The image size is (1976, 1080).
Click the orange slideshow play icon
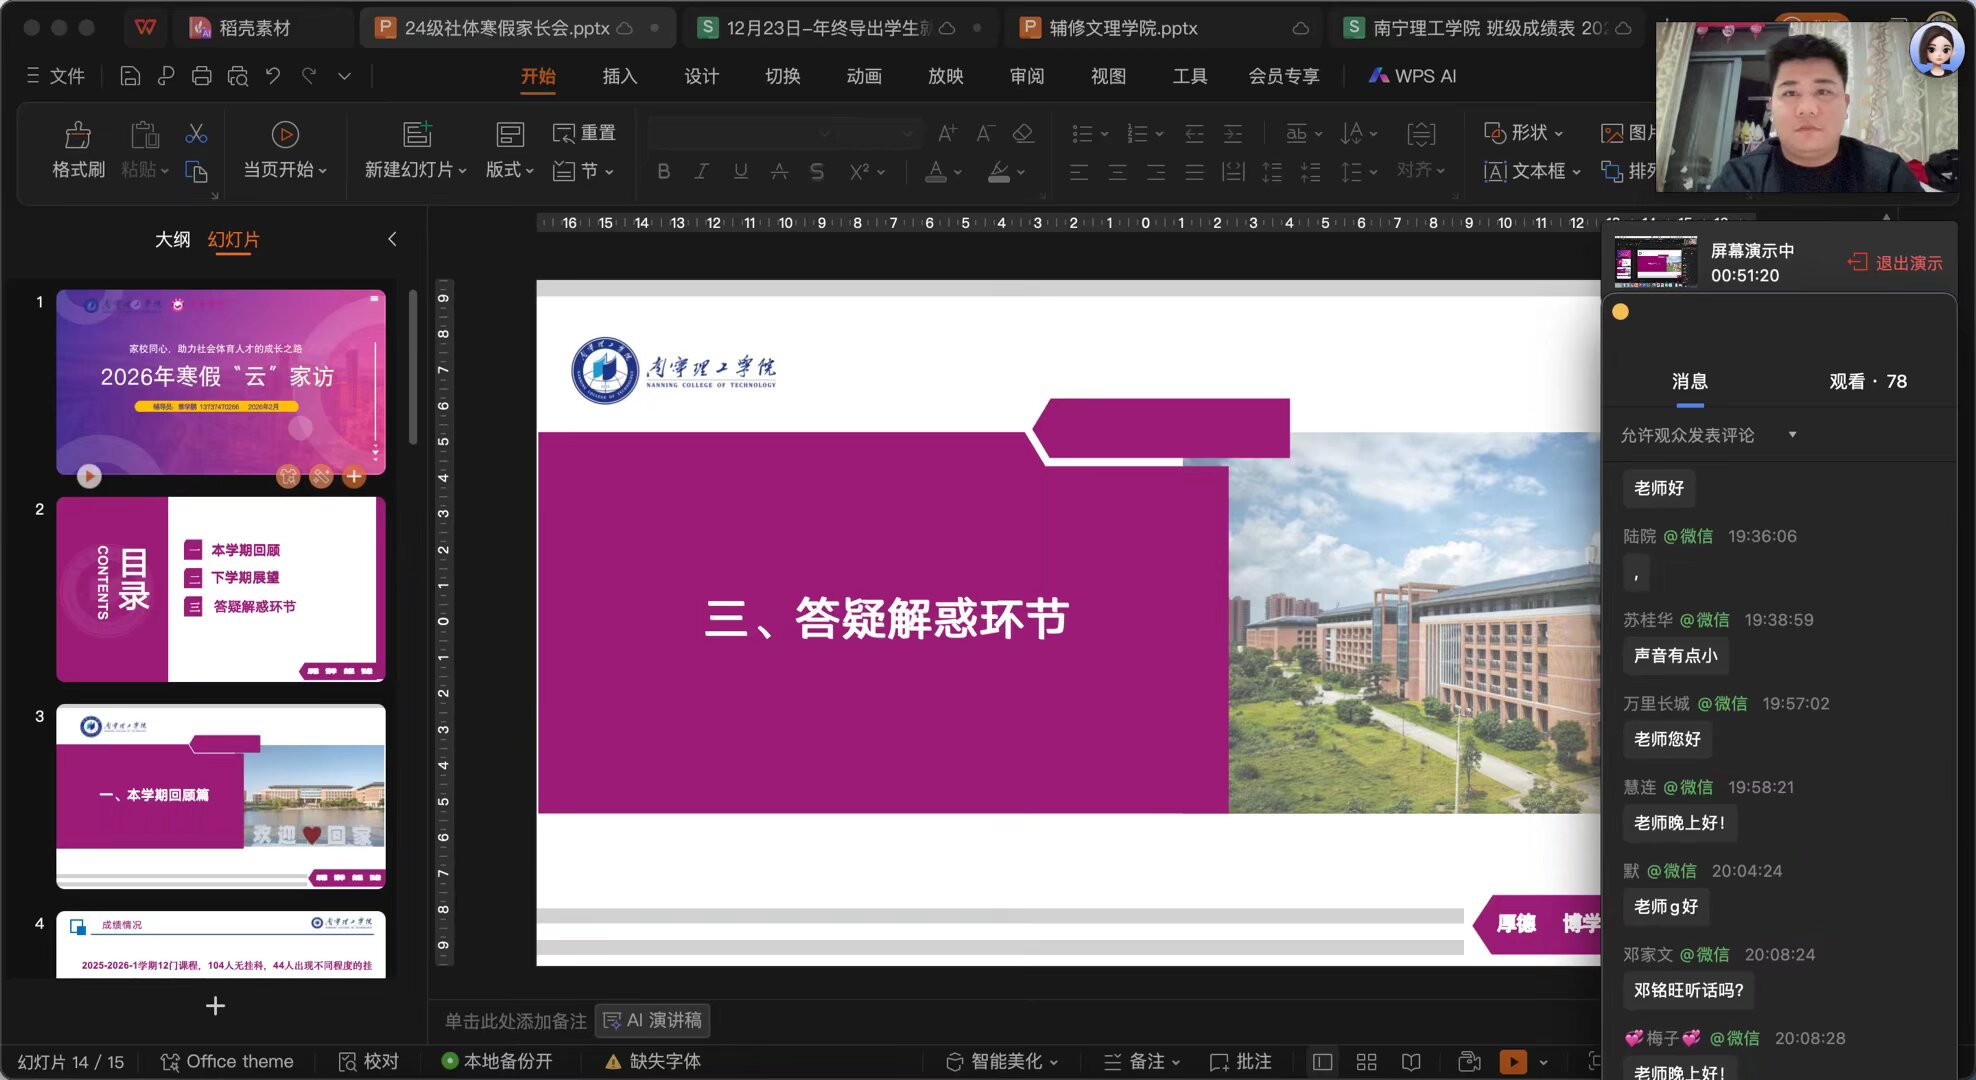pos(1512,1062)
